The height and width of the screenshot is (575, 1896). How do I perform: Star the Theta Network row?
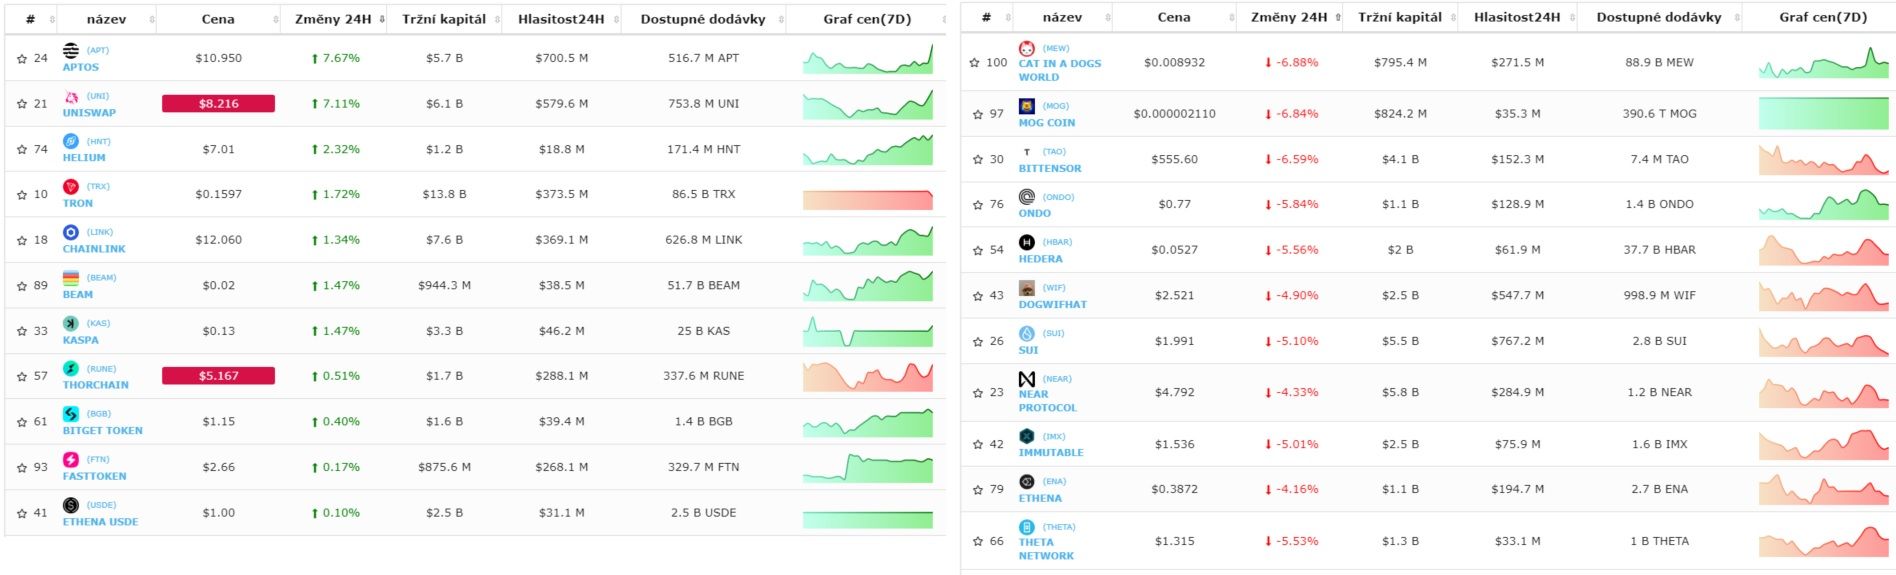[x=978, y=542]
